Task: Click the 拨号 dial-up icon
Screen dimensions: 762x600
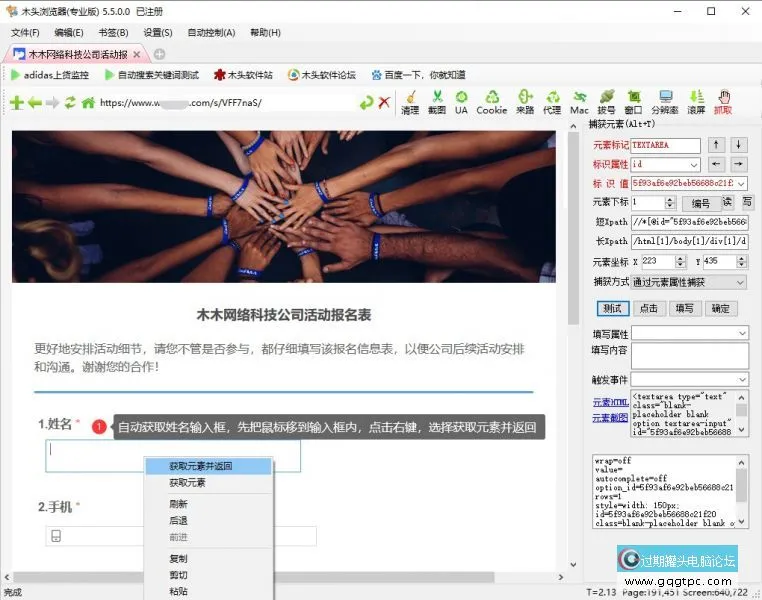Action: click(606, 103)
